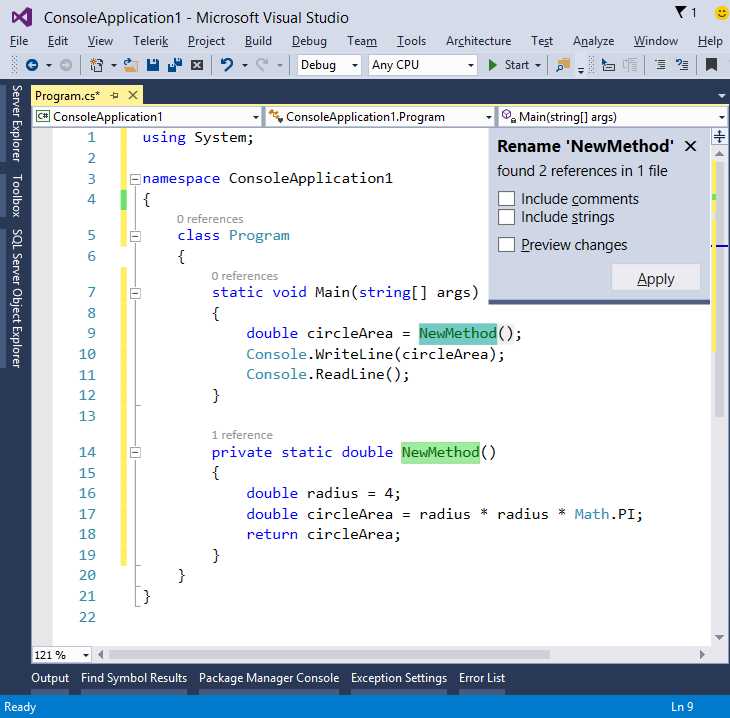Open the Server Explorer side tab
This screenshot has height=718, width=730.
tap(16, 123)
